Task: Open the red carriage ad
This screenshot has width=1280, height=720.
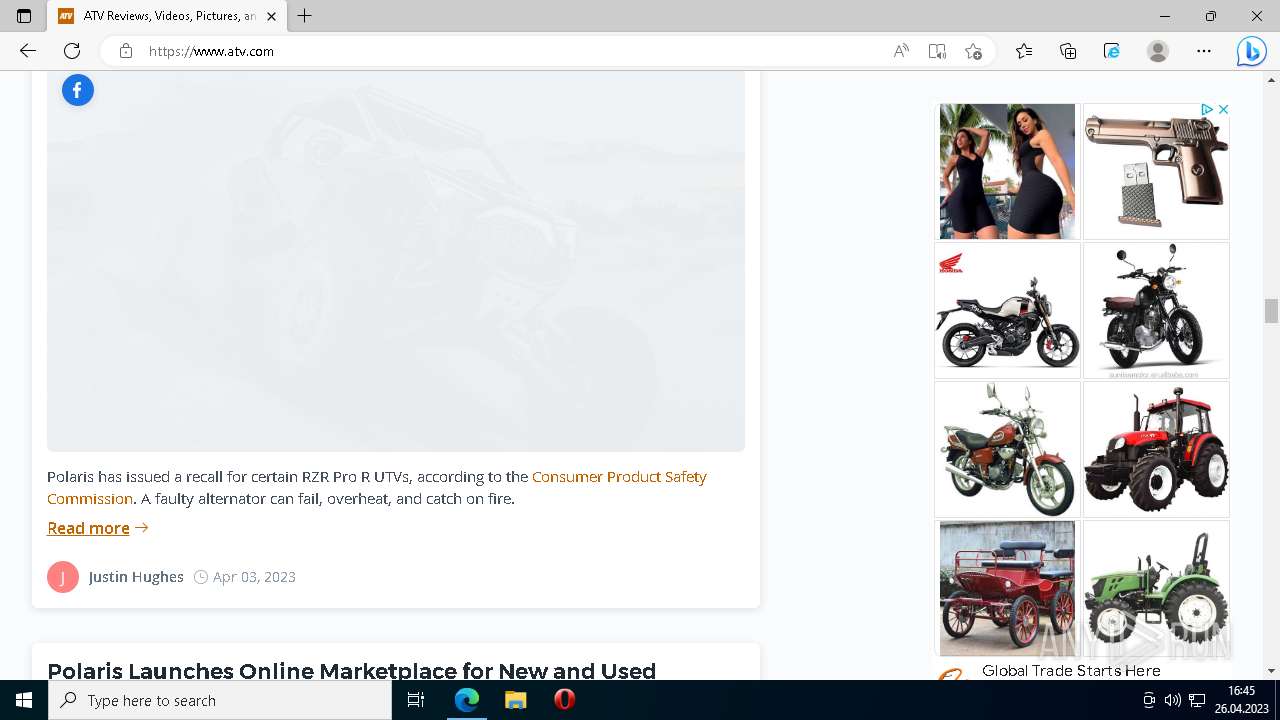Action: [1007, 588]
